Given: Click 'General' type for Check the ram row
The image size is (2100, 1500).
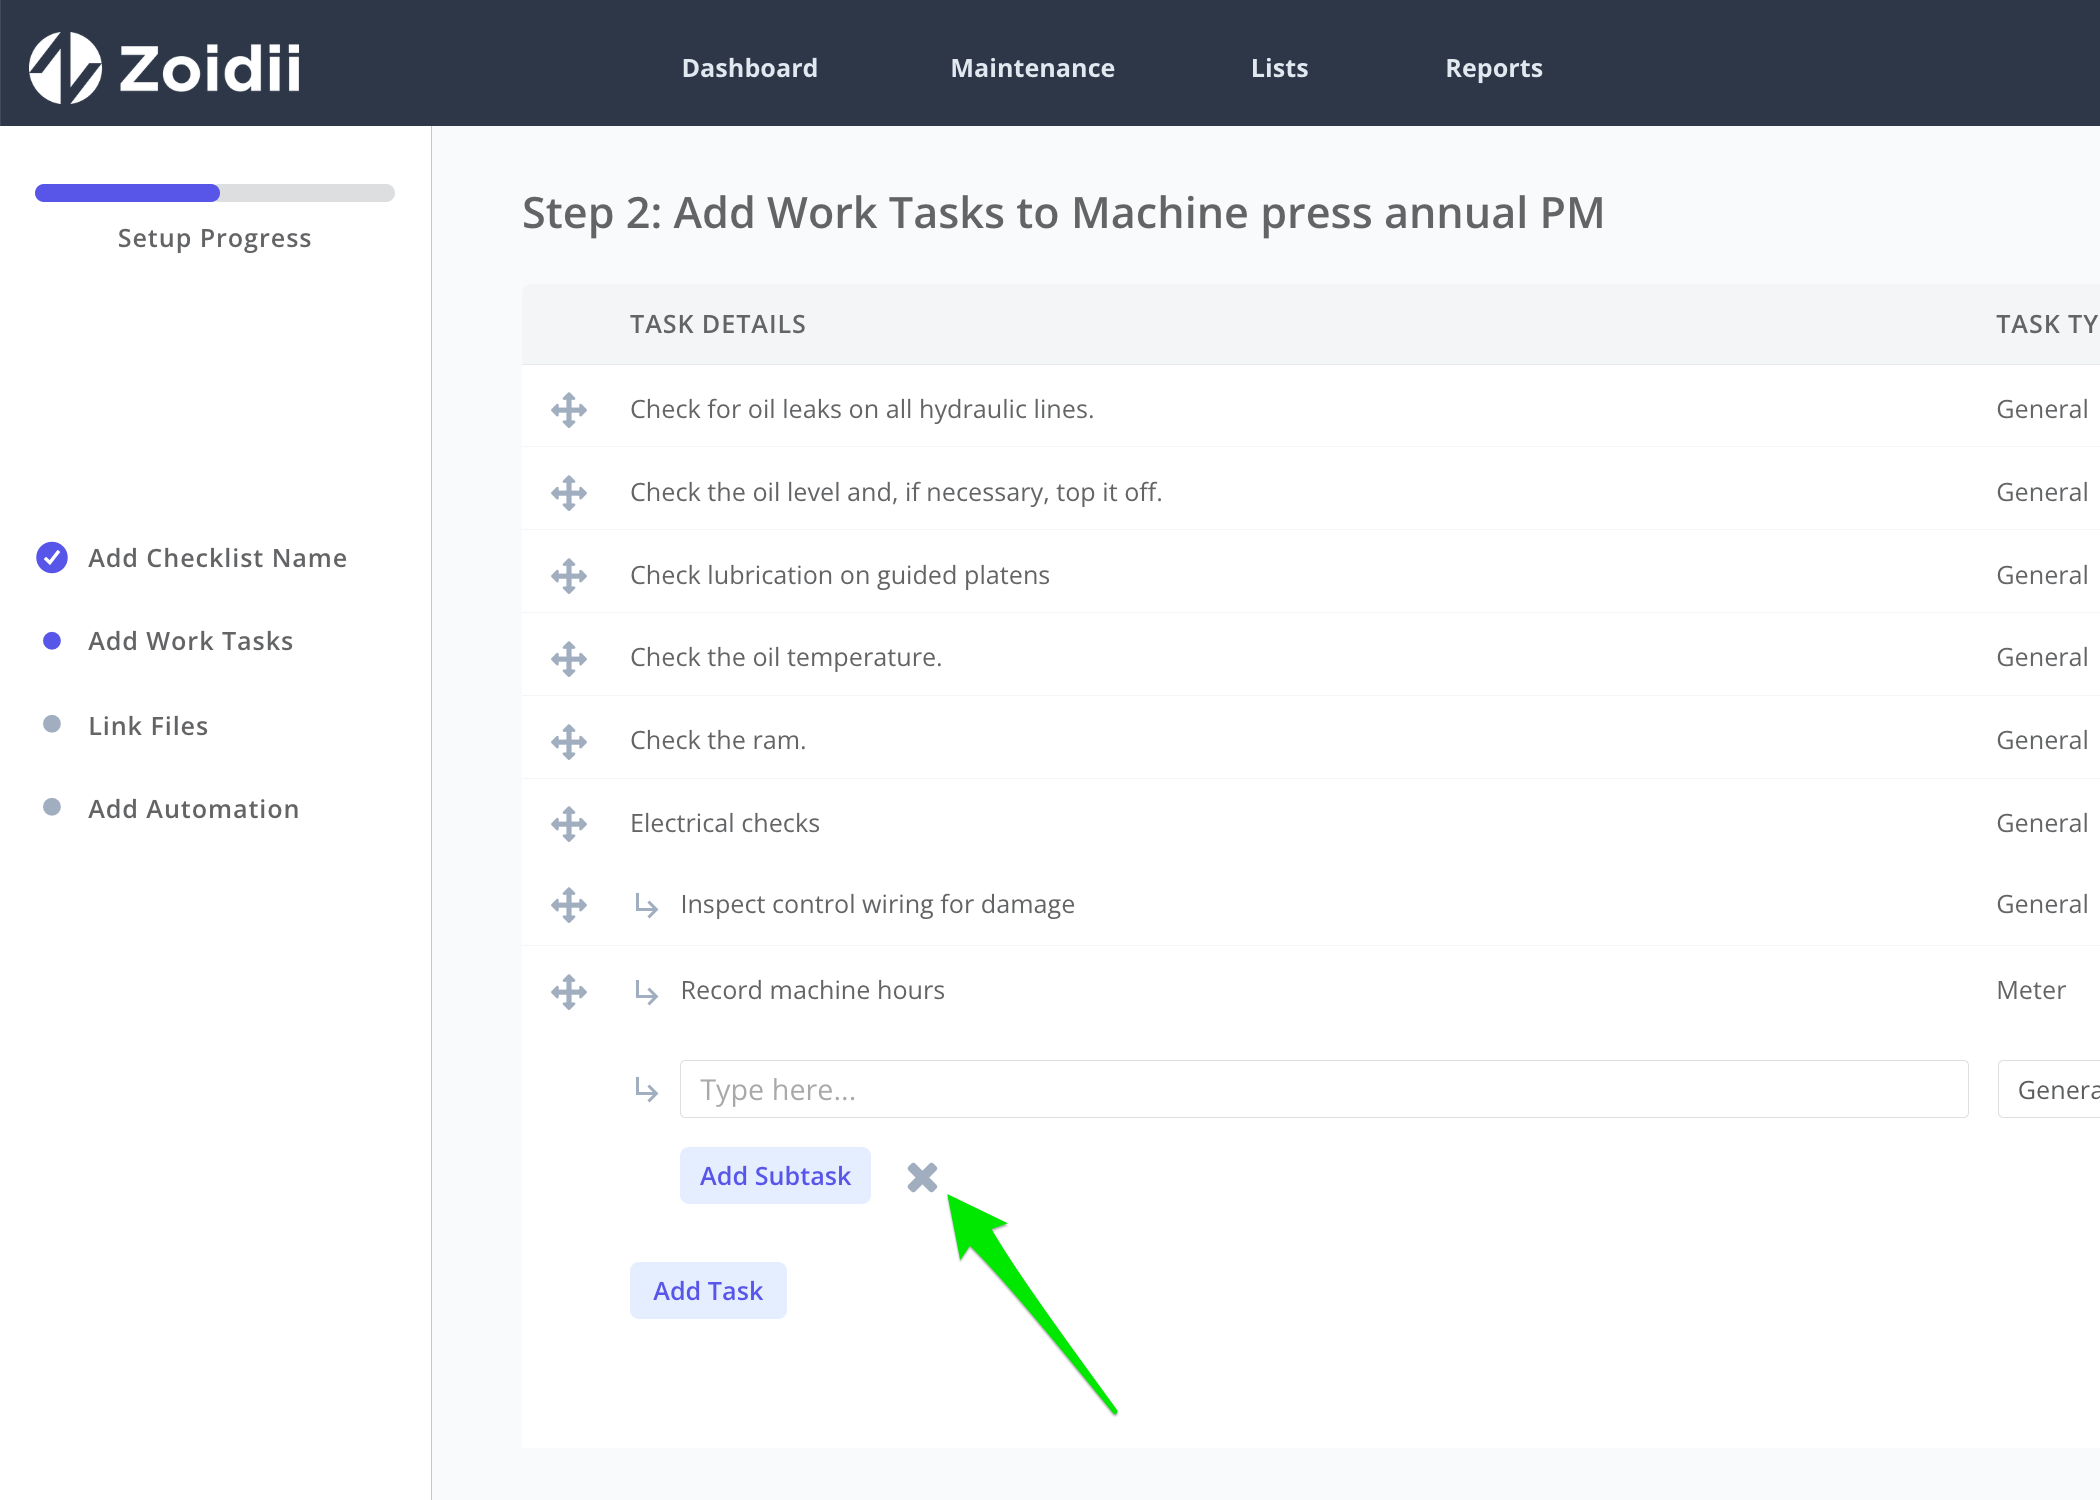Looking at the screenshot, I should (x=2042, y=740).
